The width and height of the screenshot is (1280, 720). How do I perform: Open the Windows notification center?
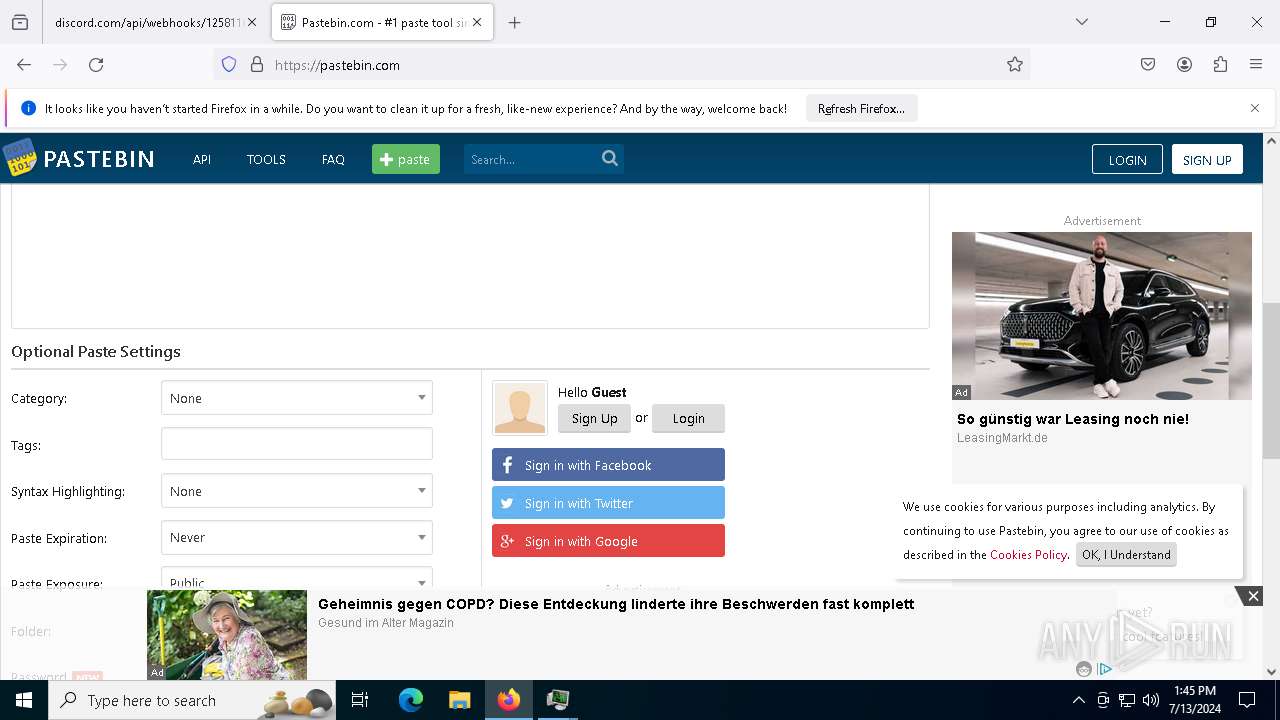tap(1247, 700)
